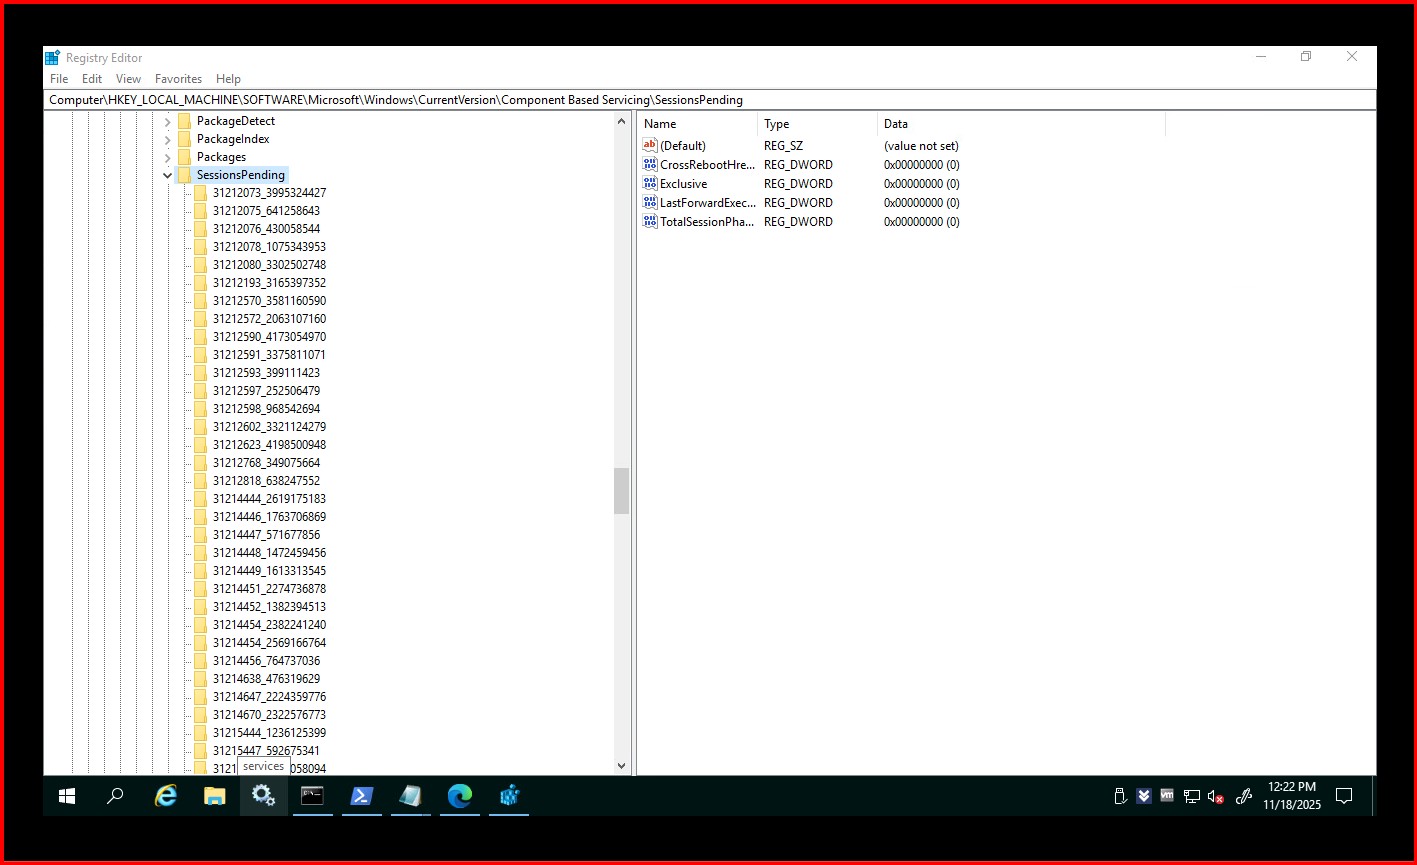Click folder icon of 31212075_641258643
1417x865 pixels.
(200, 211)
